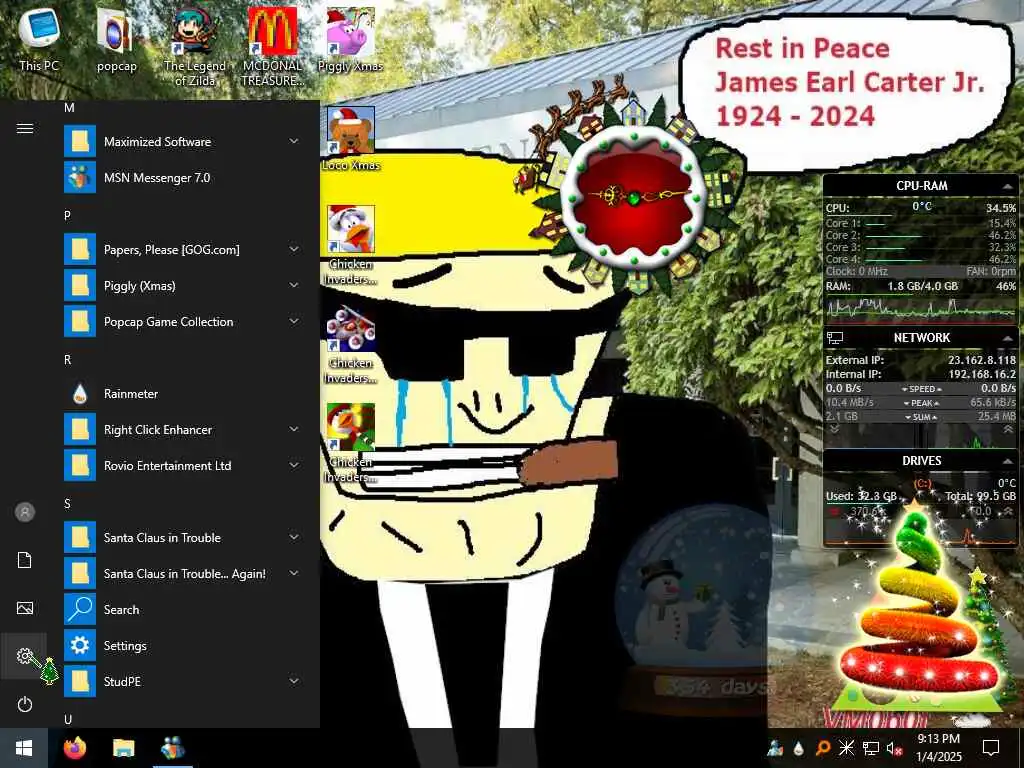Click the Internal IP value 192.168.16.2
The width and height of the screenshot is (1024, 768).
[982, 374]
